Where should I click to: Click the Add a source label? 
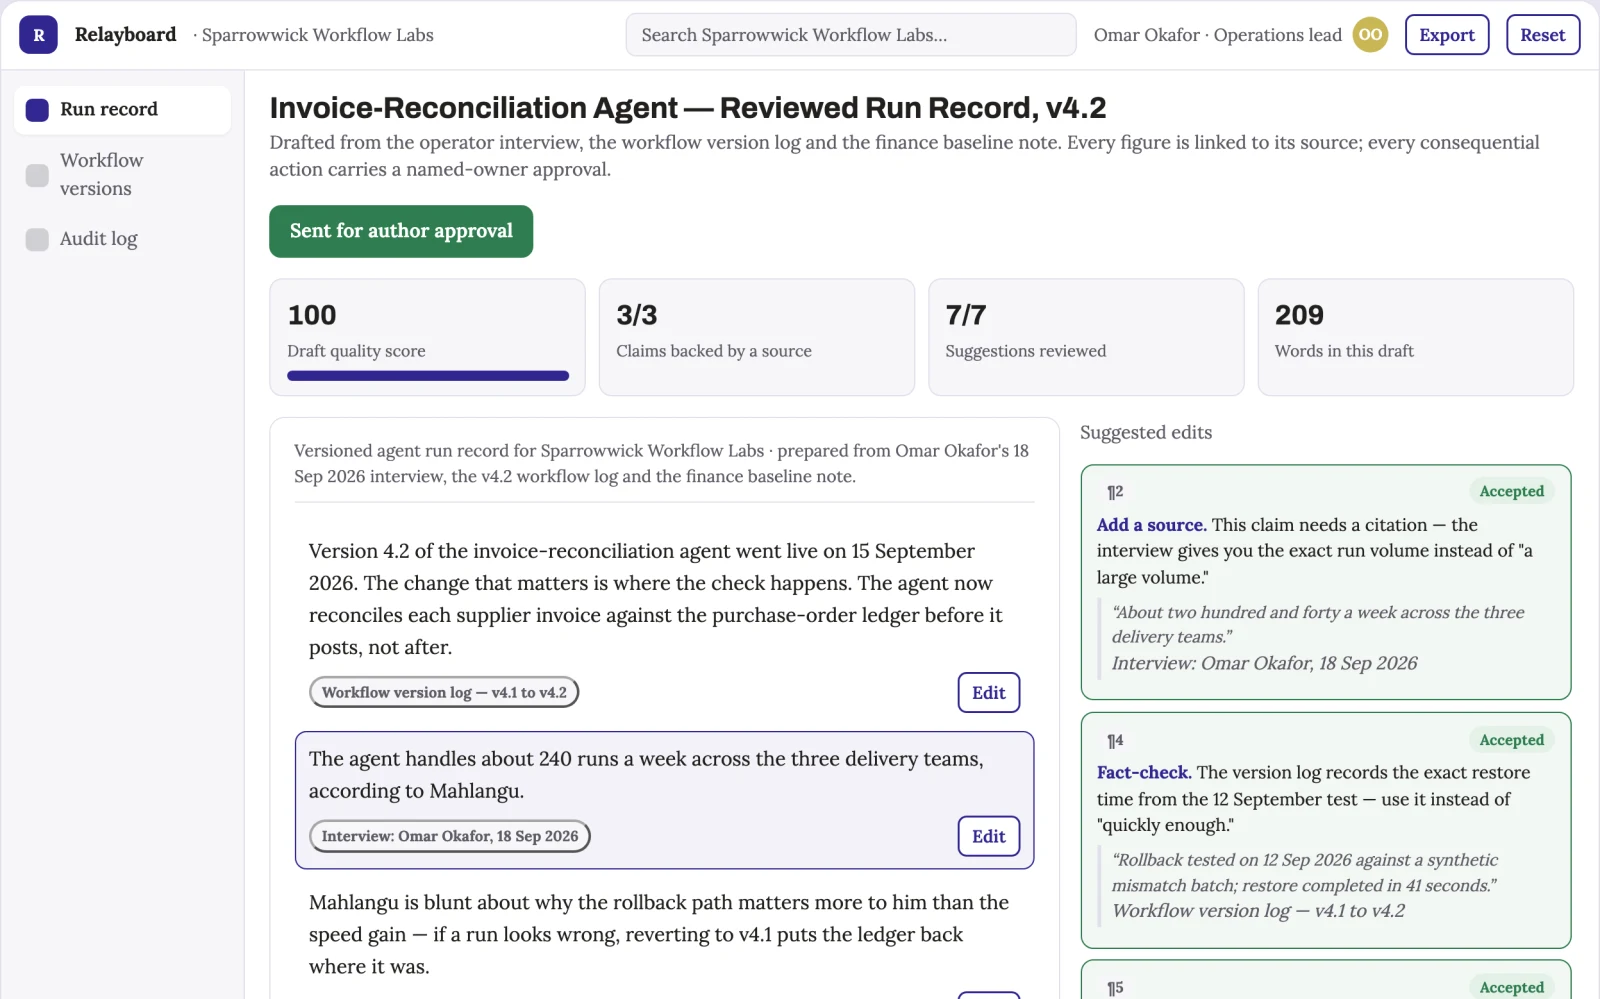1152,525
